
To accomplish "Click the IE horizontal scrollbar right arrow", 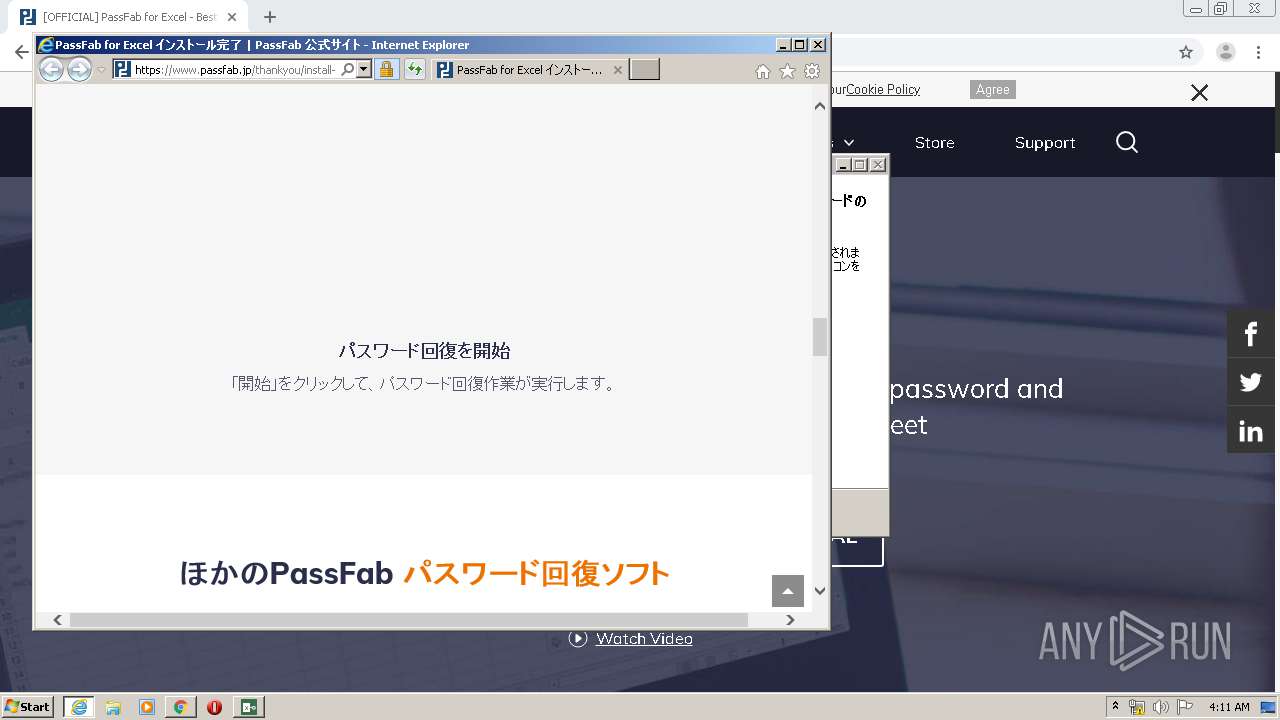I will pos(790,620).
